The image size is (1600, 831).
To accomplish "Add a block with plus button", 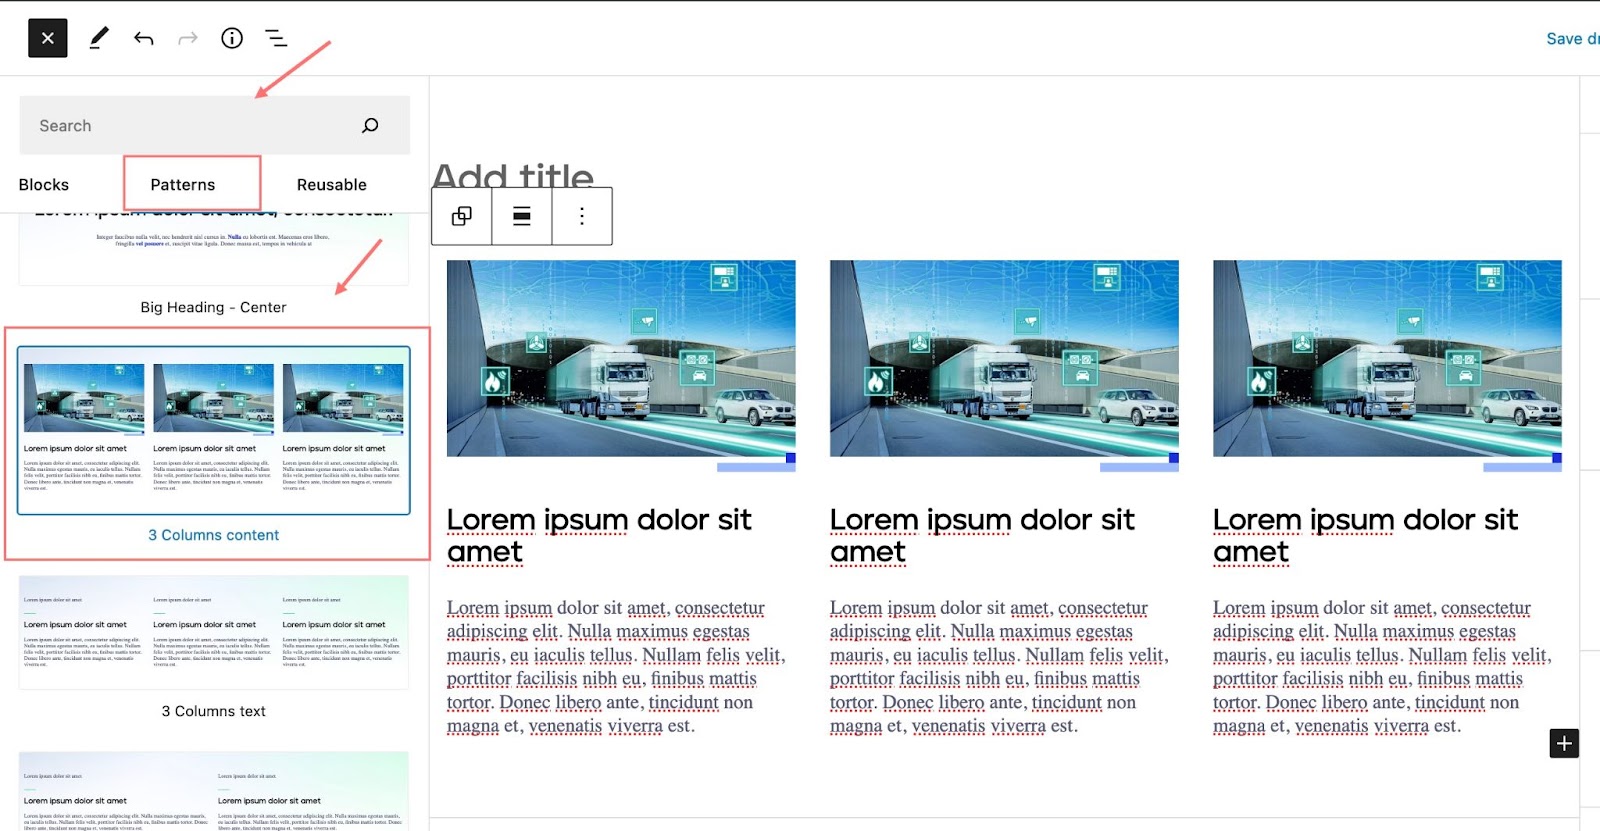I will 1564,743.
